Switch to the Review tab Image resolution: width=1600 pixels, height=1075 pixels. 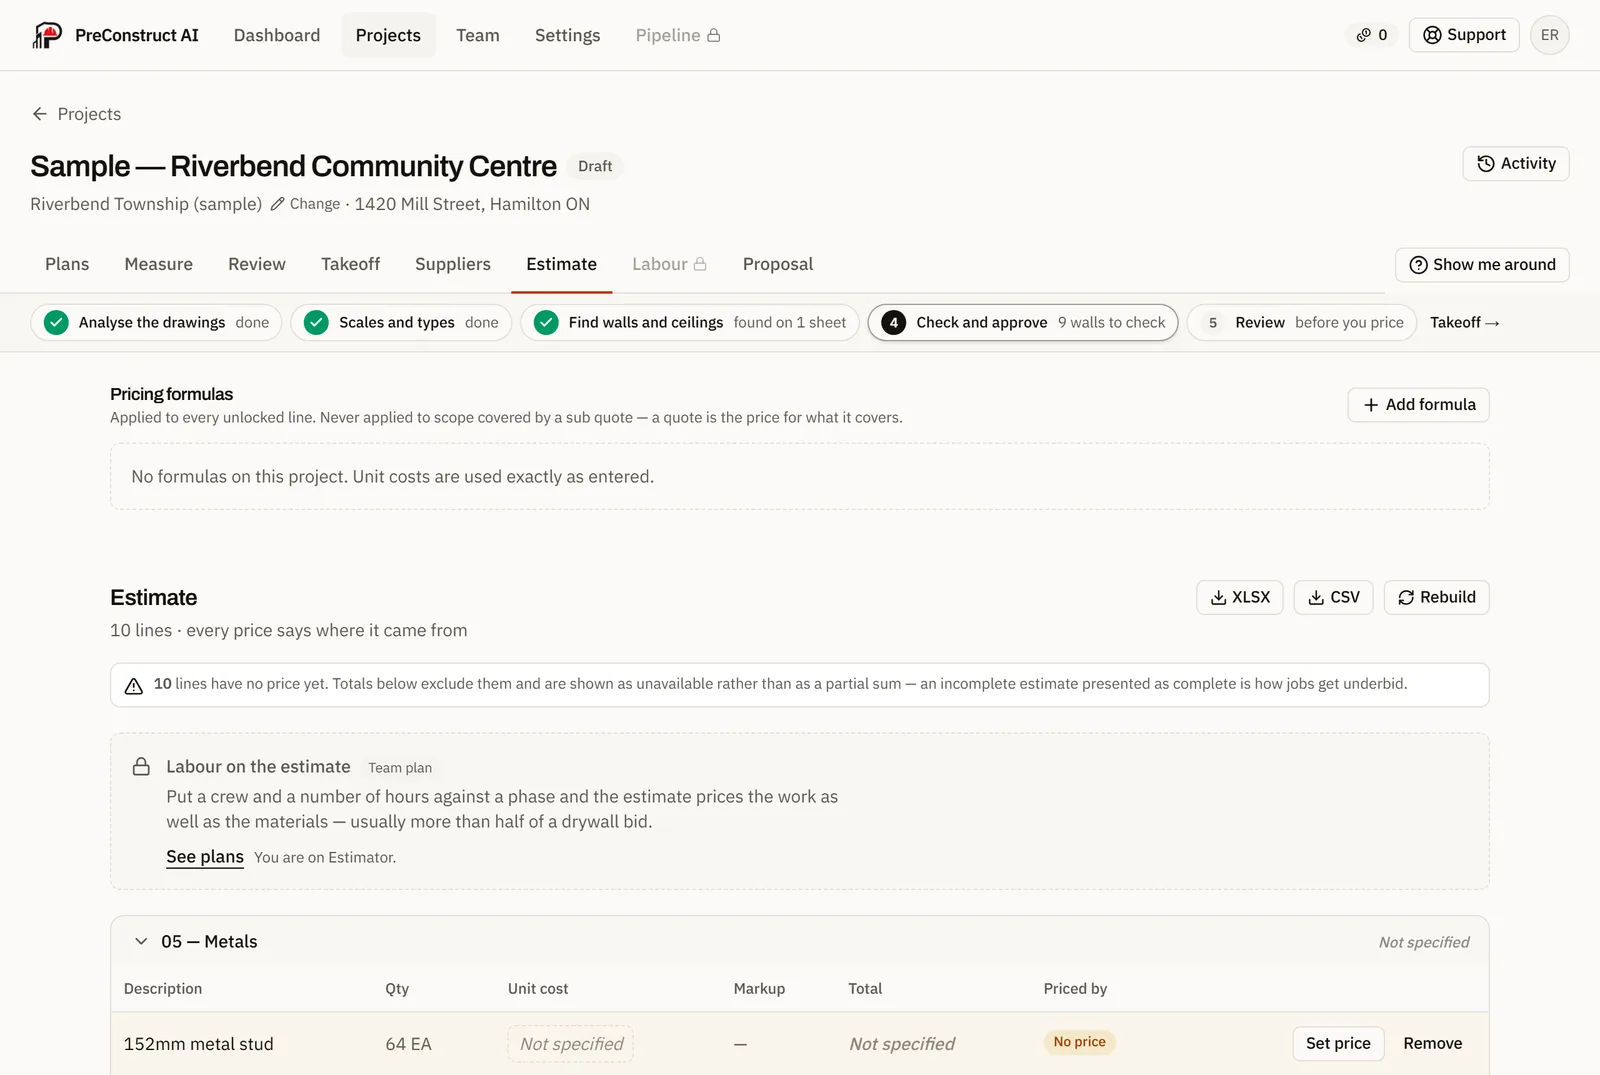point(257,264)
